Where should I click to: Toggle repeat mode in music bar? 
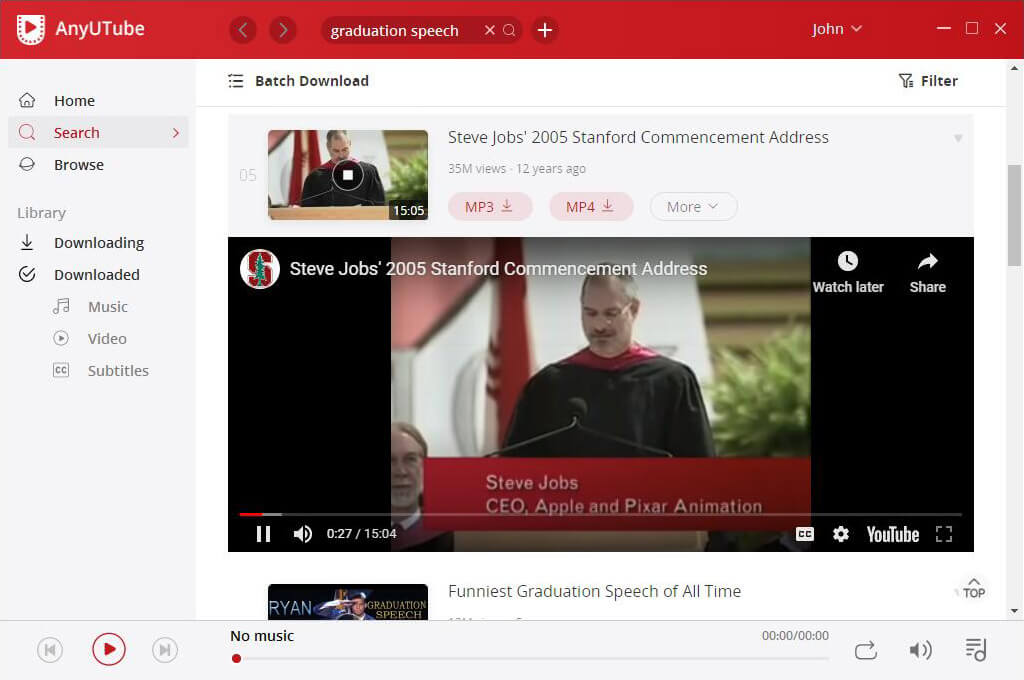click(x=866, y=650)
